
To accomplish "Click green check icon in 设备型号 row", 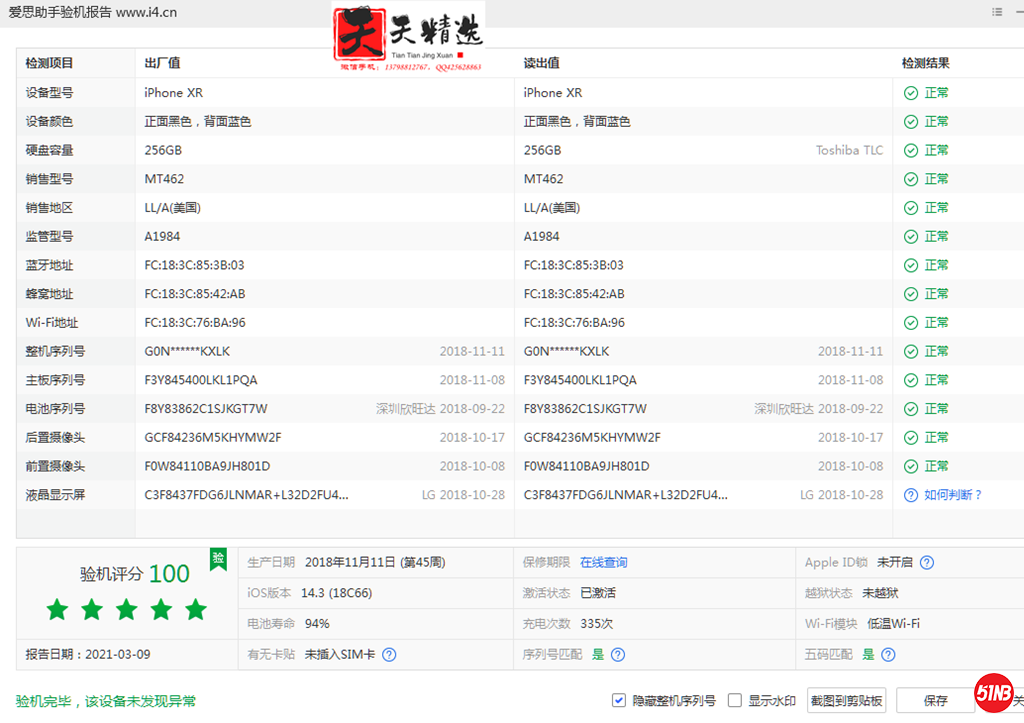I will click(911, 93).
